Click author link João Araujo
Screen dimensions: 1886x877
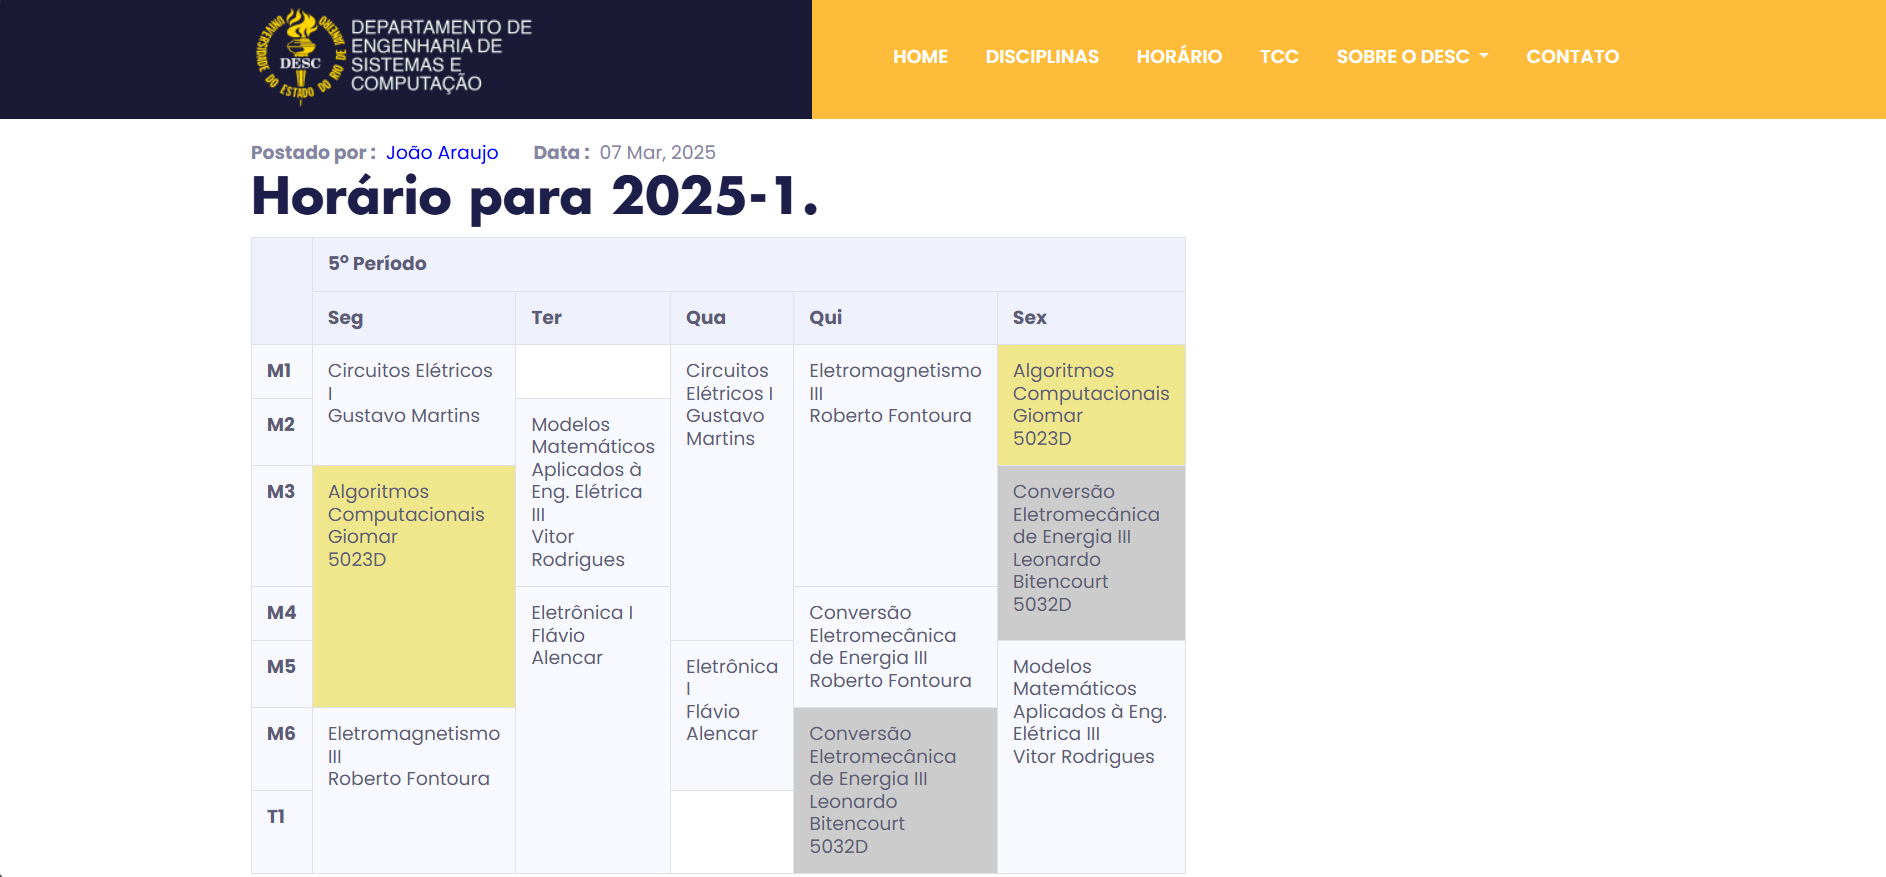(442, 153)
